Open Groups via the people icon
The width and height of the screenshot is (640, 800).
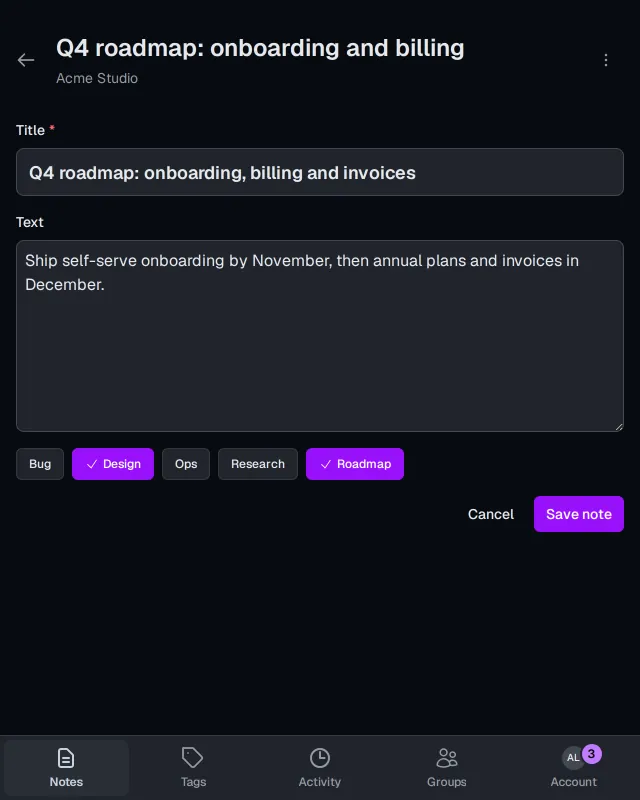point(447,758)
